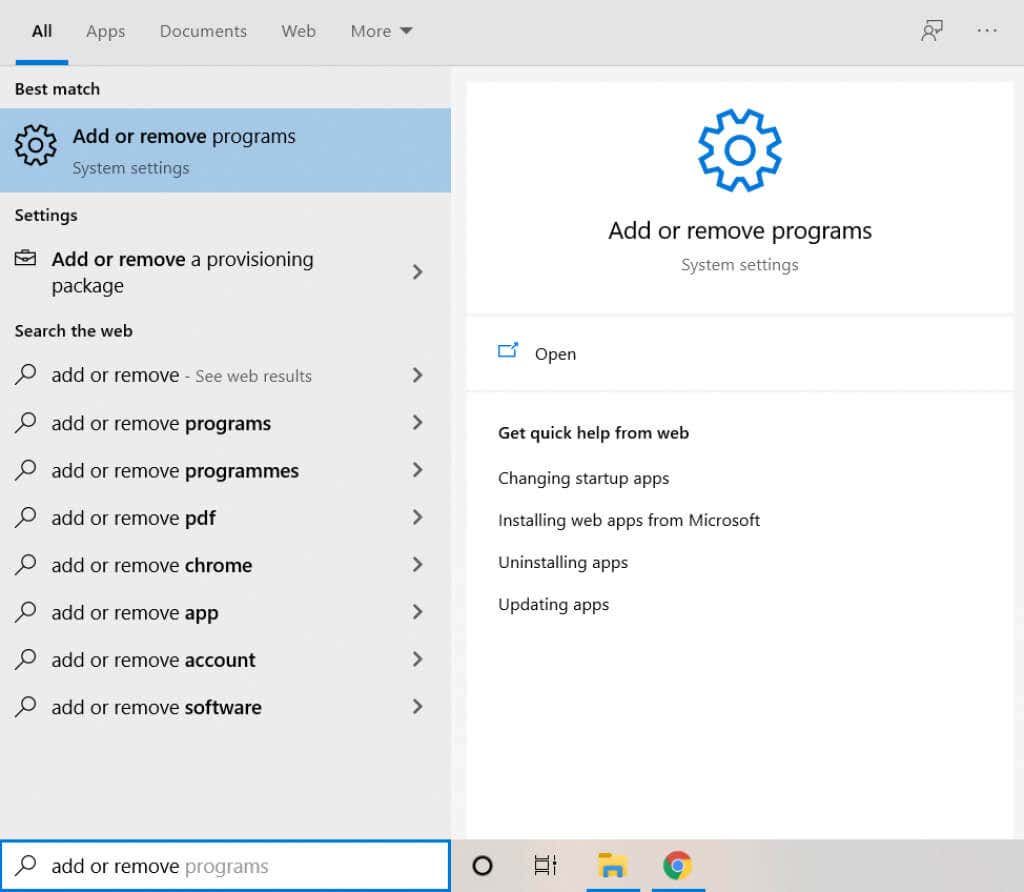This screenshot has width=1024, height=892.
Task: Open 'Changing startup apps' help link
Action: (x=583, y=478)
